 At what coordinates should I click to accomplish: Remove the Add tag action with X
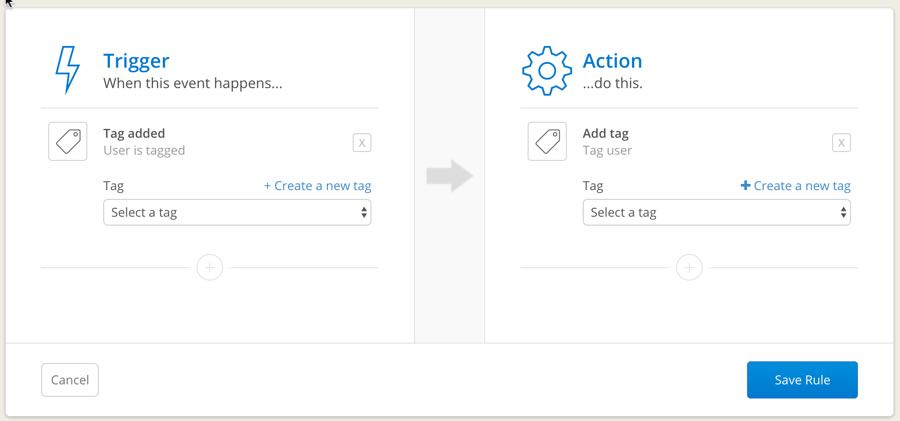(x=841, y=143)
